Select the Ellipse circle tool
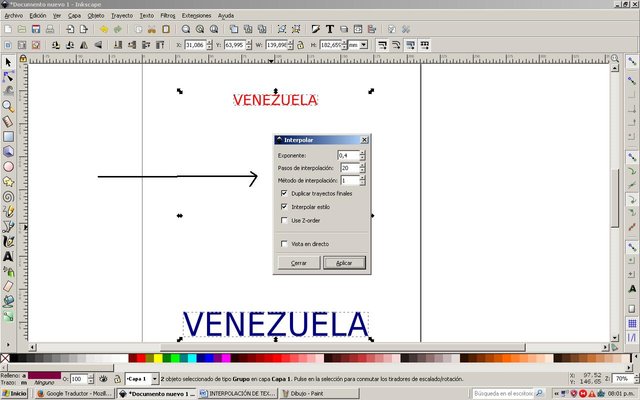The width and height of the screenshot is (640, 400). pos(8,167)
